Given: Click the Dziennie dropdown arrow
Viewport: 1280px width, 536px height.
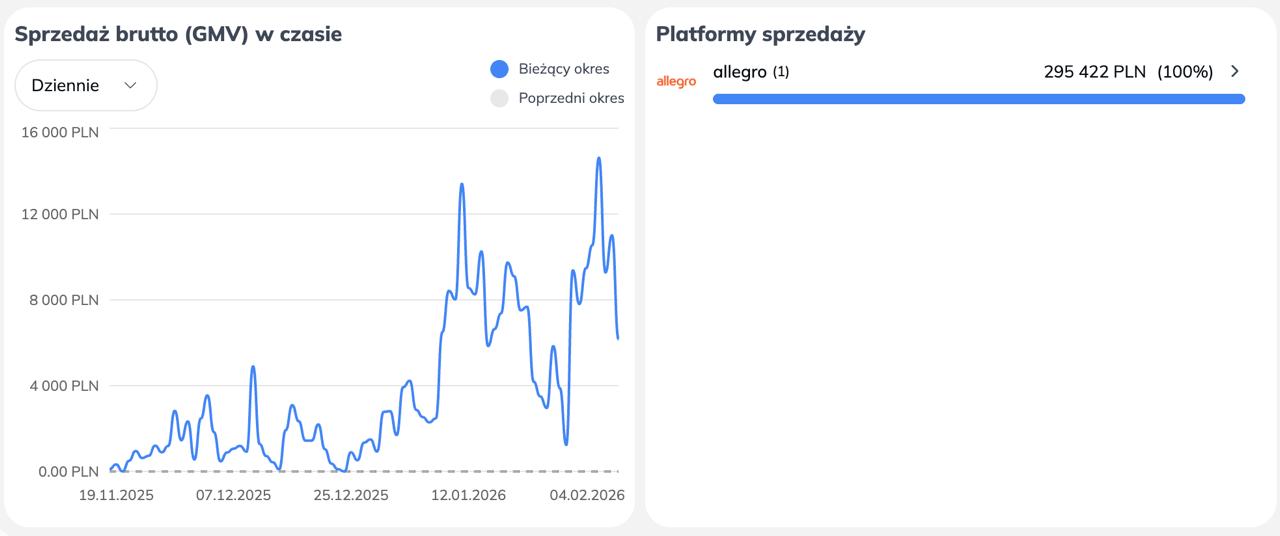Looking at the screenshot, I should [x=130, y=85].
